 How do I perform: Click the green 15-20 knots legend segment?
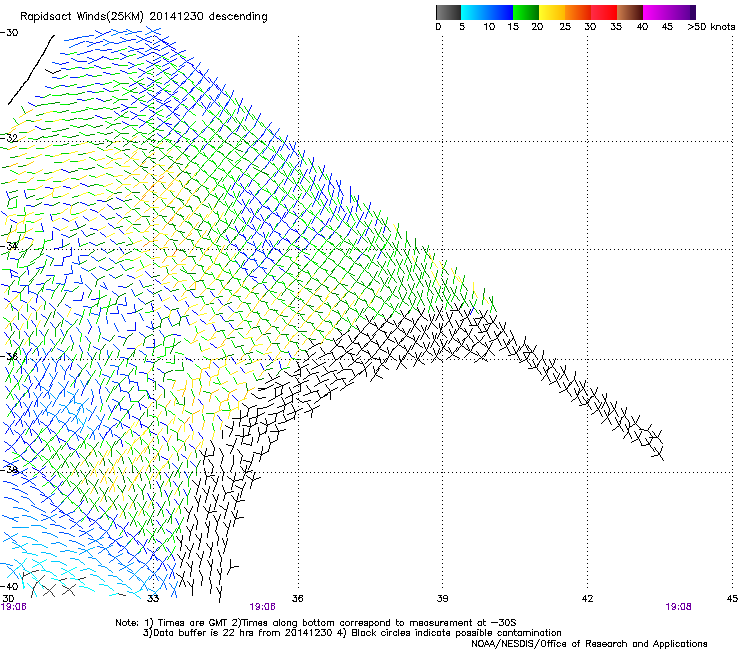coord(526,12)
